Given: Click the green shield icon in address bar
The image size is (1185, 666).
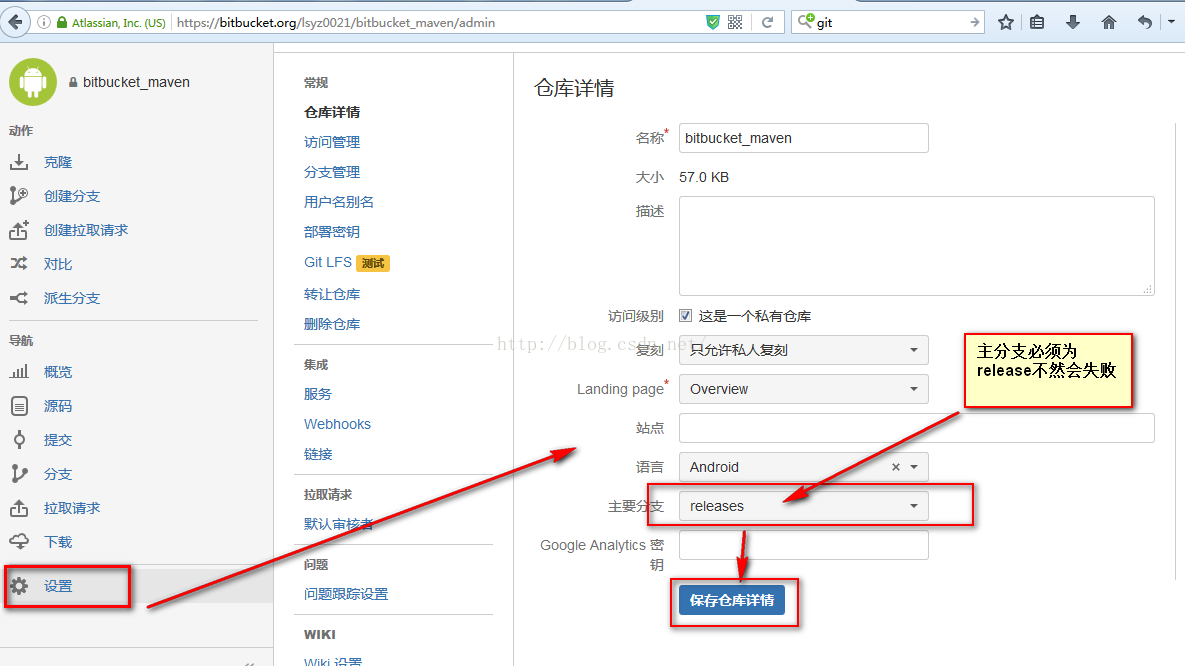Looking at the screenshot, I should pos(712,23).
